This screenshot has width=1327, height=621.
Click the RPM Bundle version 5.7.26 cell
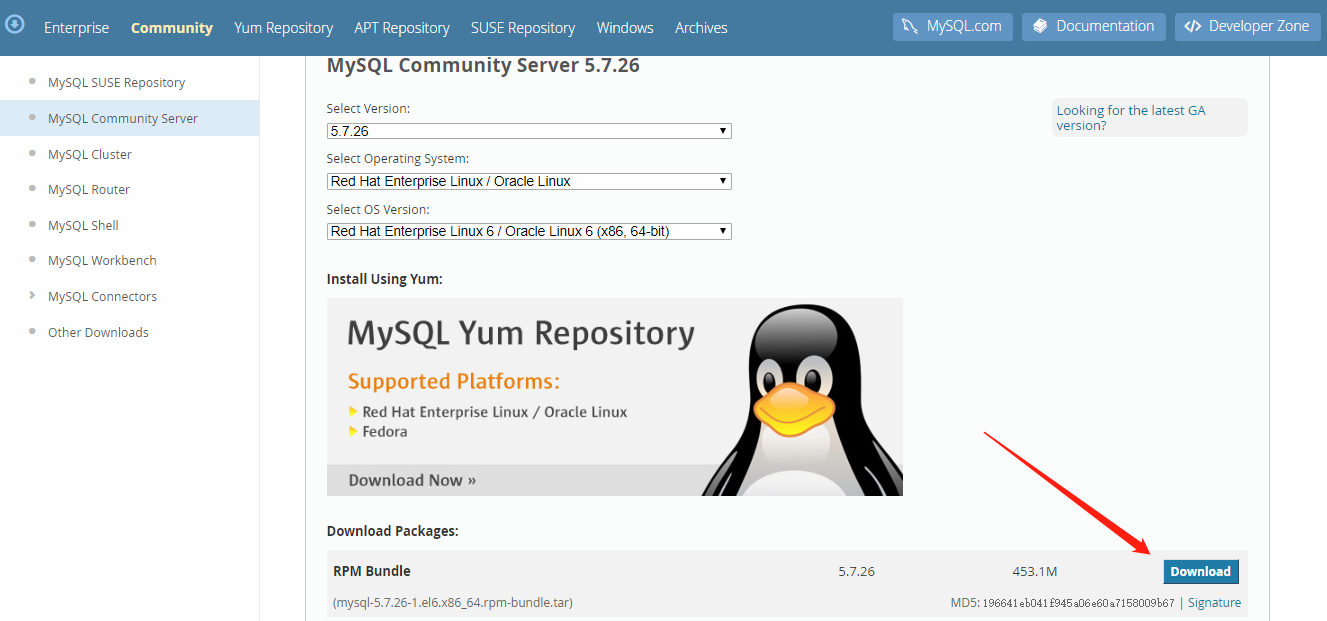point(857,572)
